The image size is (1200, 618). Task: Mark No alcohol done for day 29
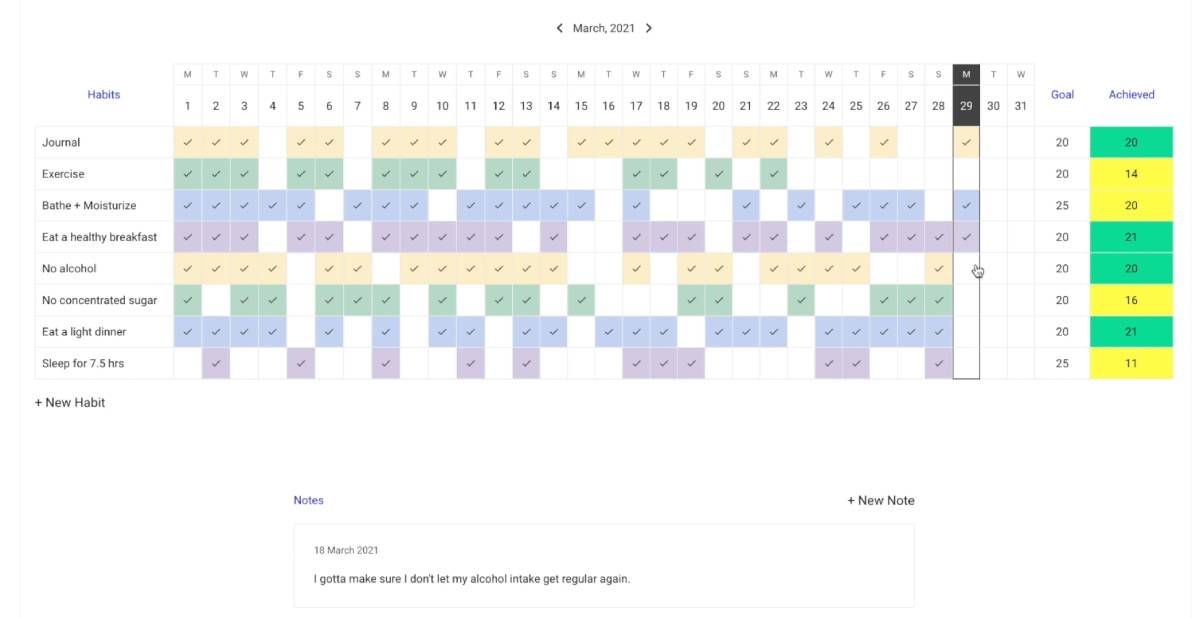click(x=966, y=269)
